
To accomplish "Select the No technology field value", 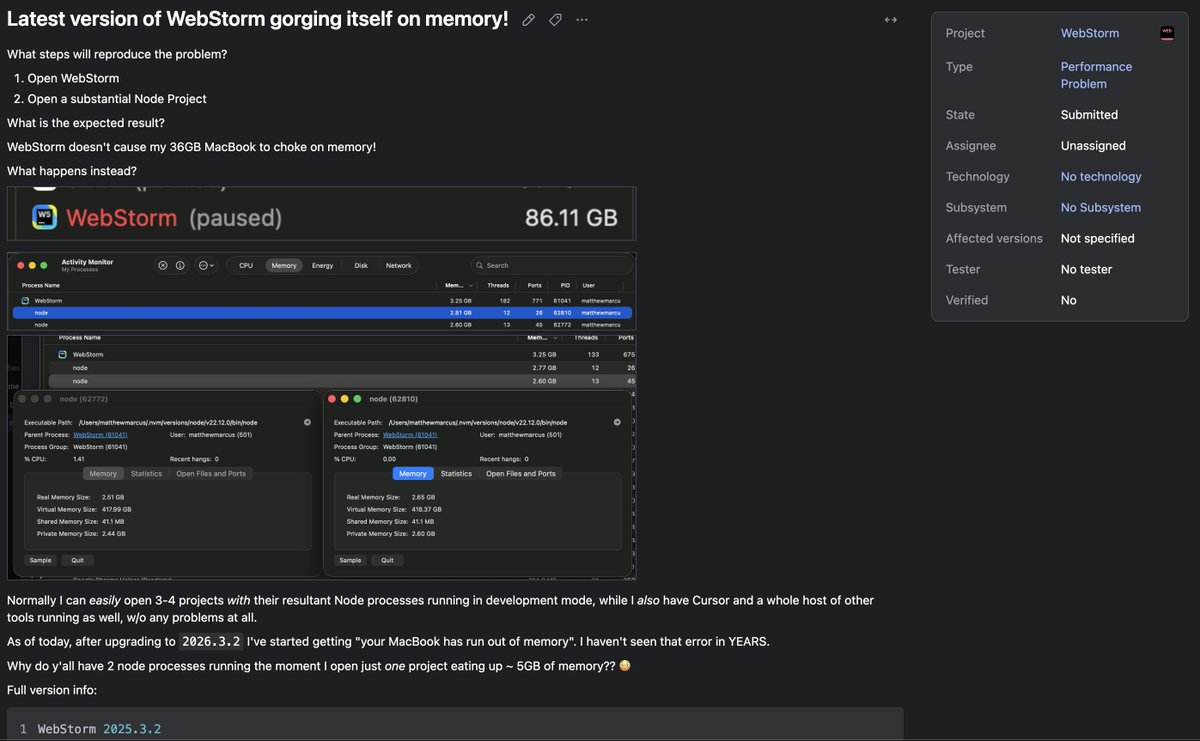I will (1101, 177).
